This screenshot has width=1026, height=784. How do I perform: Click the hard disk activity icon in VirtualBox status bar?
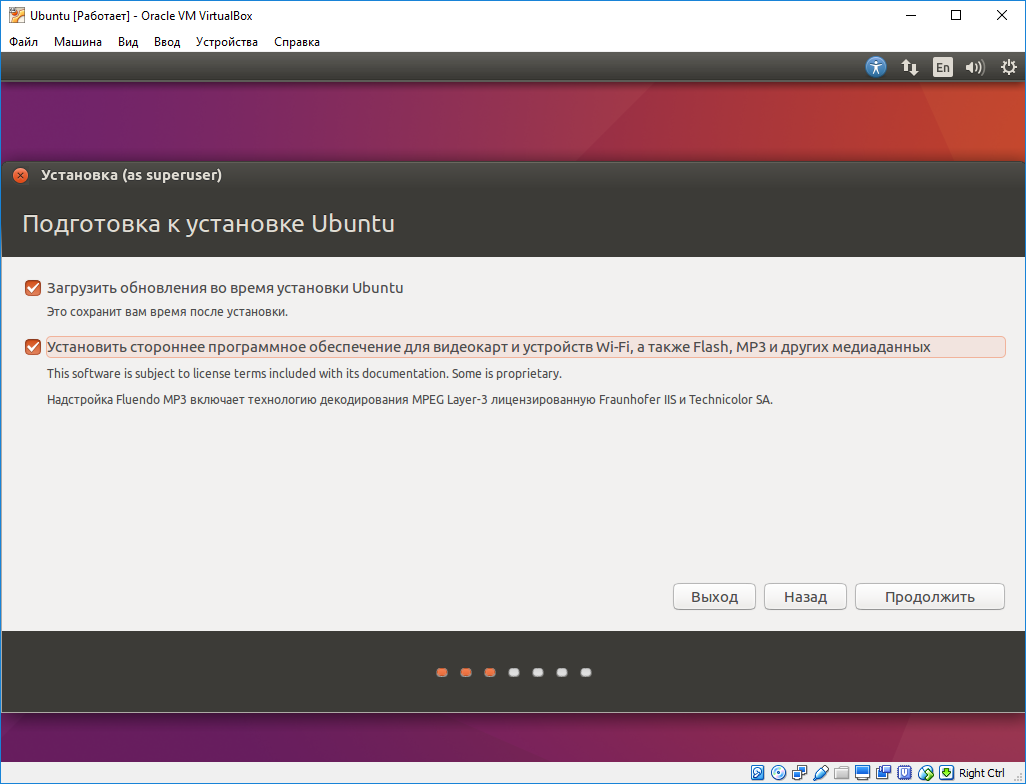(757, 772)
